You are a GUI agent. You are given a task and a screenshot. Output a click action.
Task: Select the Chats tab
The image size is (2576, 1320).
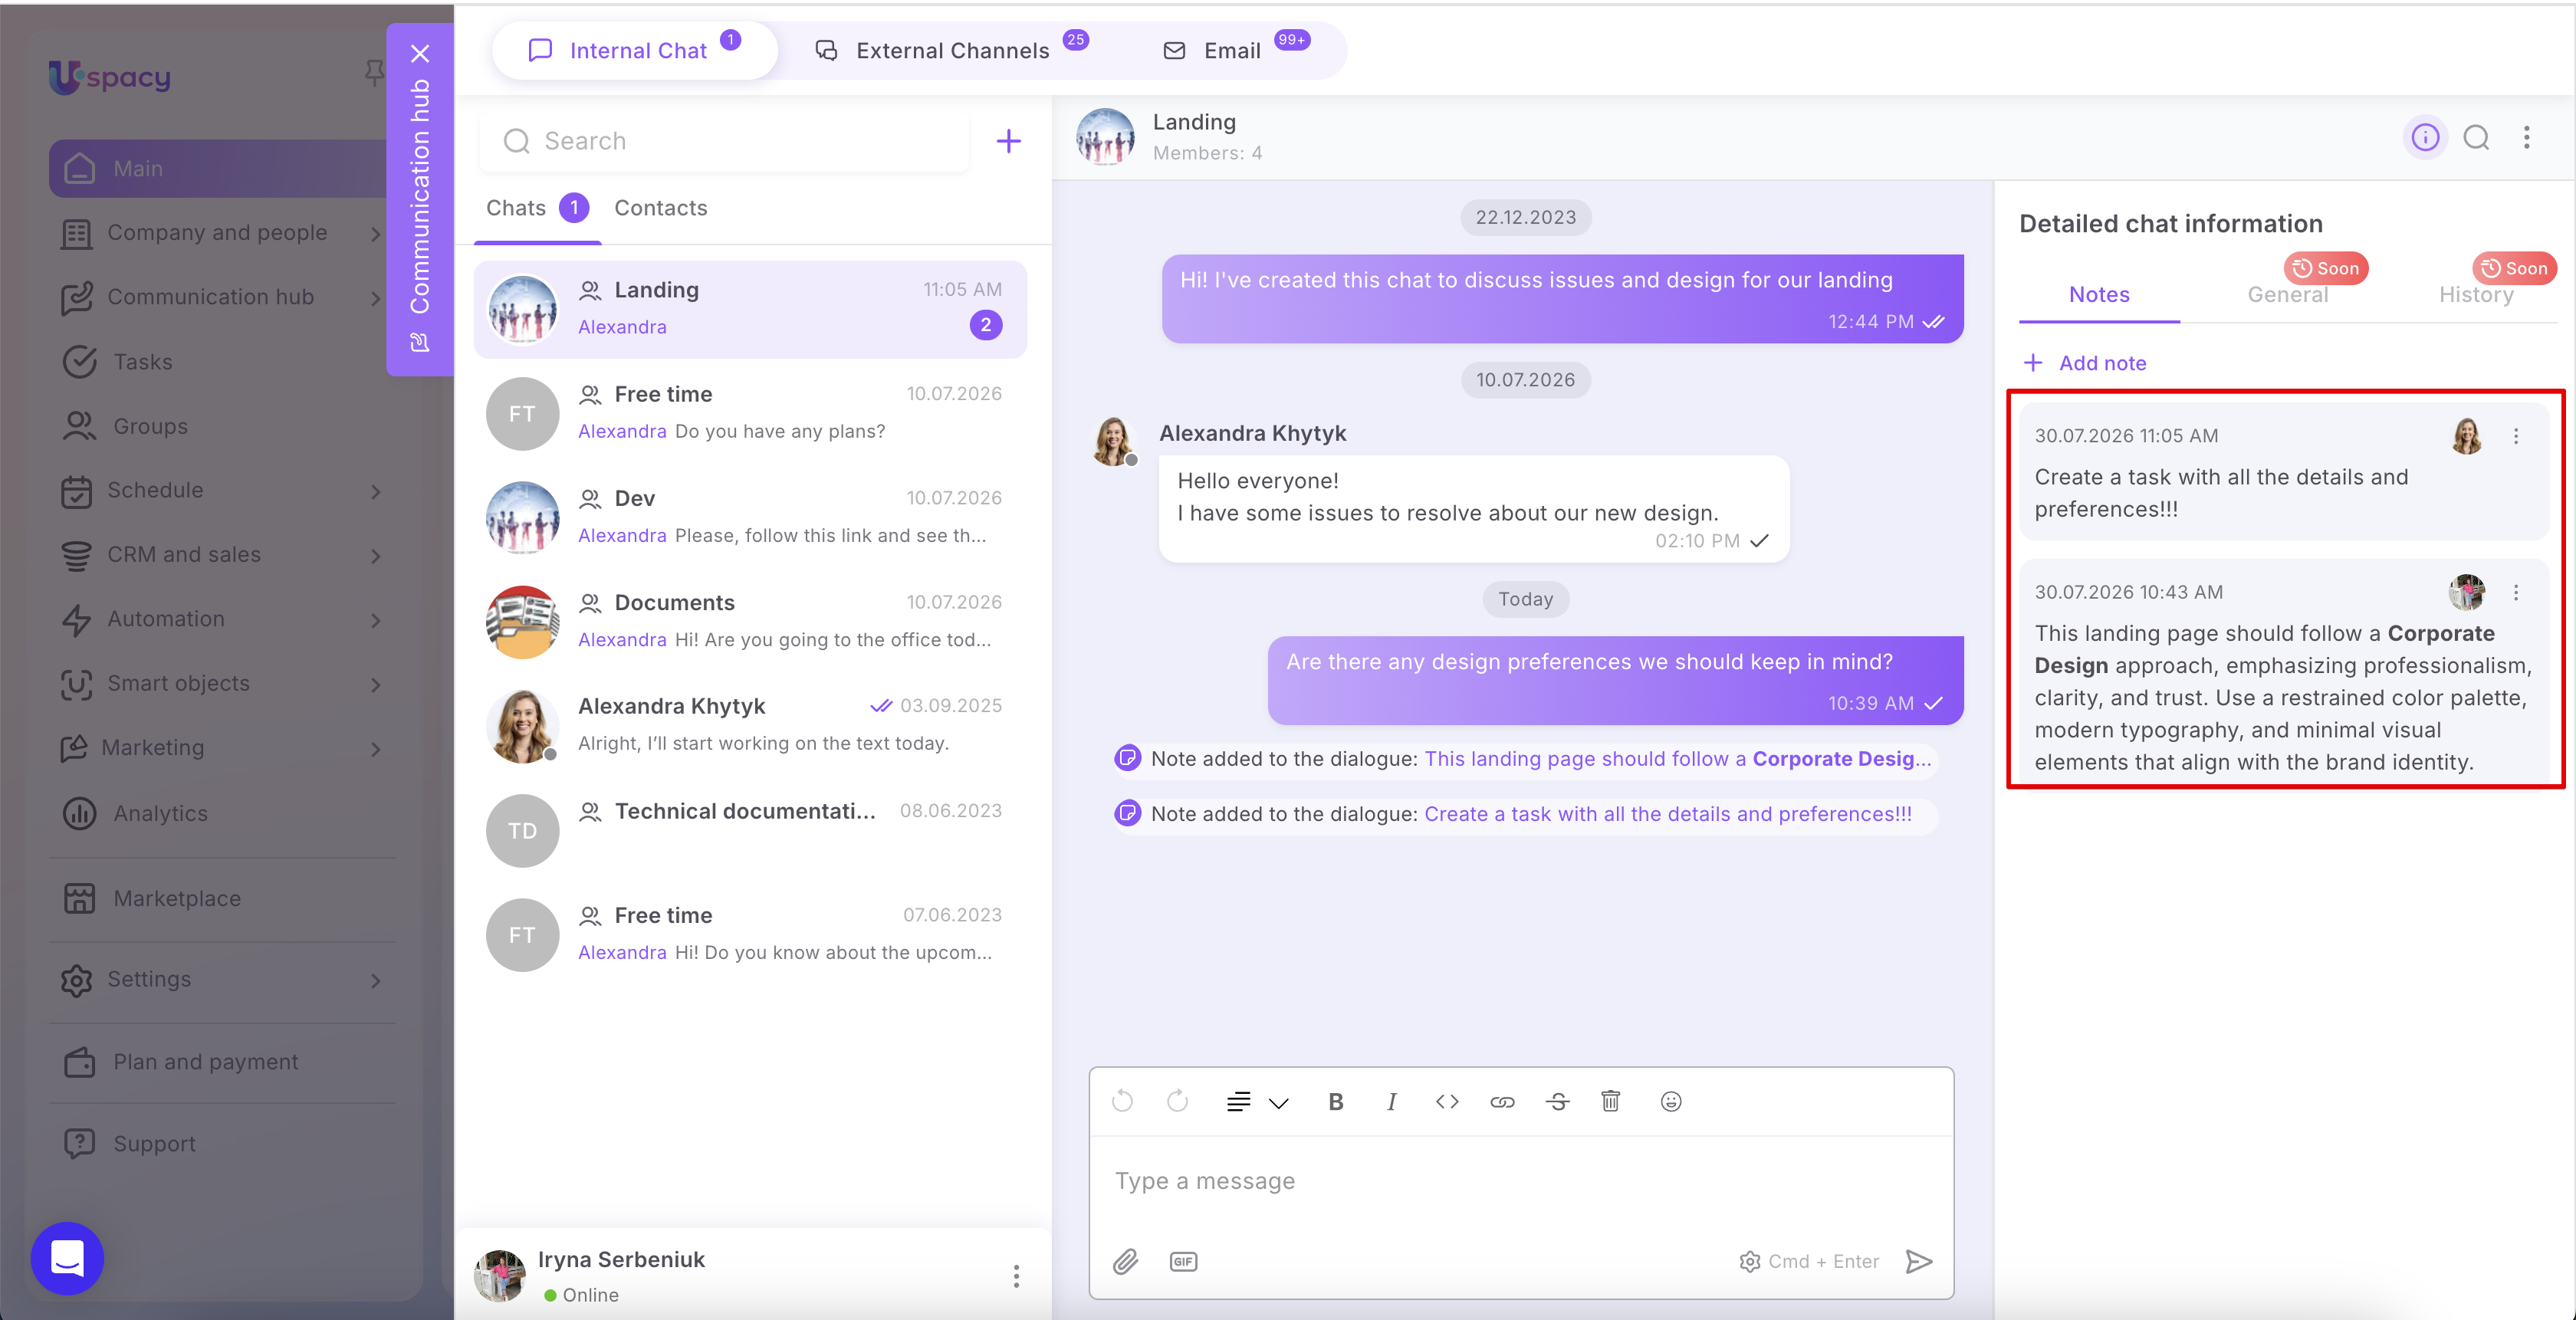537,208
